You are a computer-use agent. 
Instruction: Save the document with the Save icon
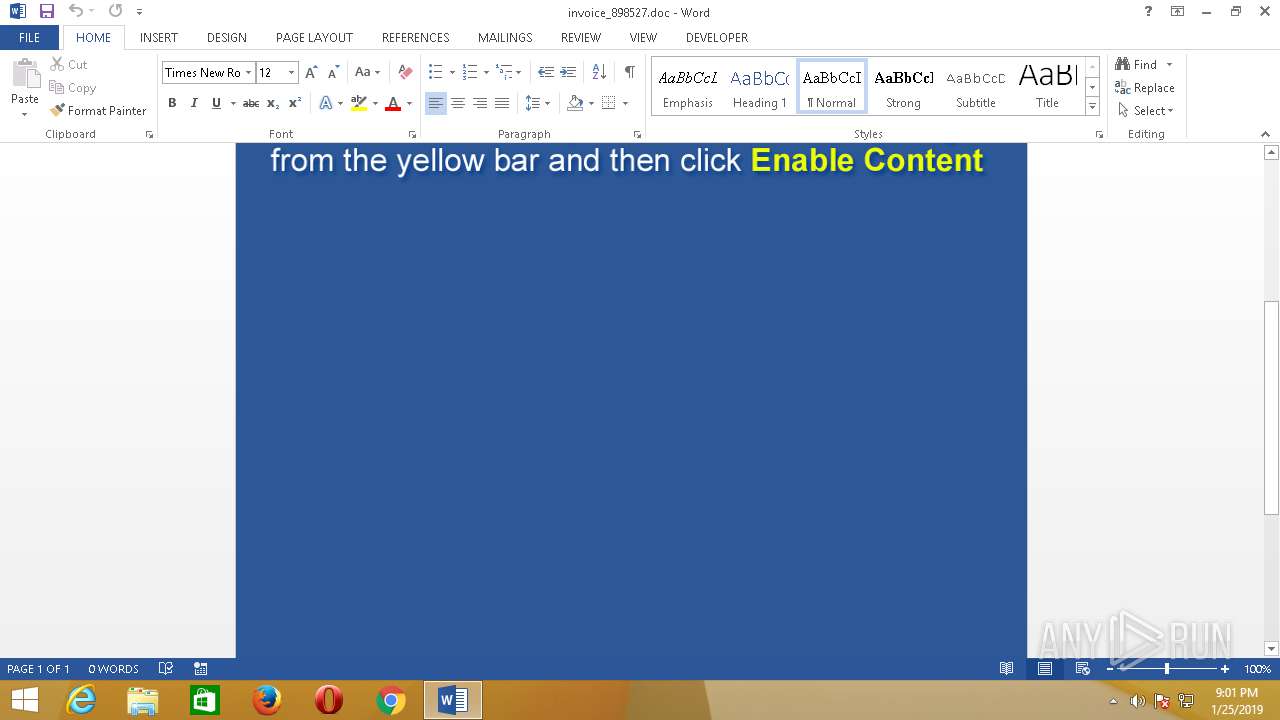(x=46, y=12)
